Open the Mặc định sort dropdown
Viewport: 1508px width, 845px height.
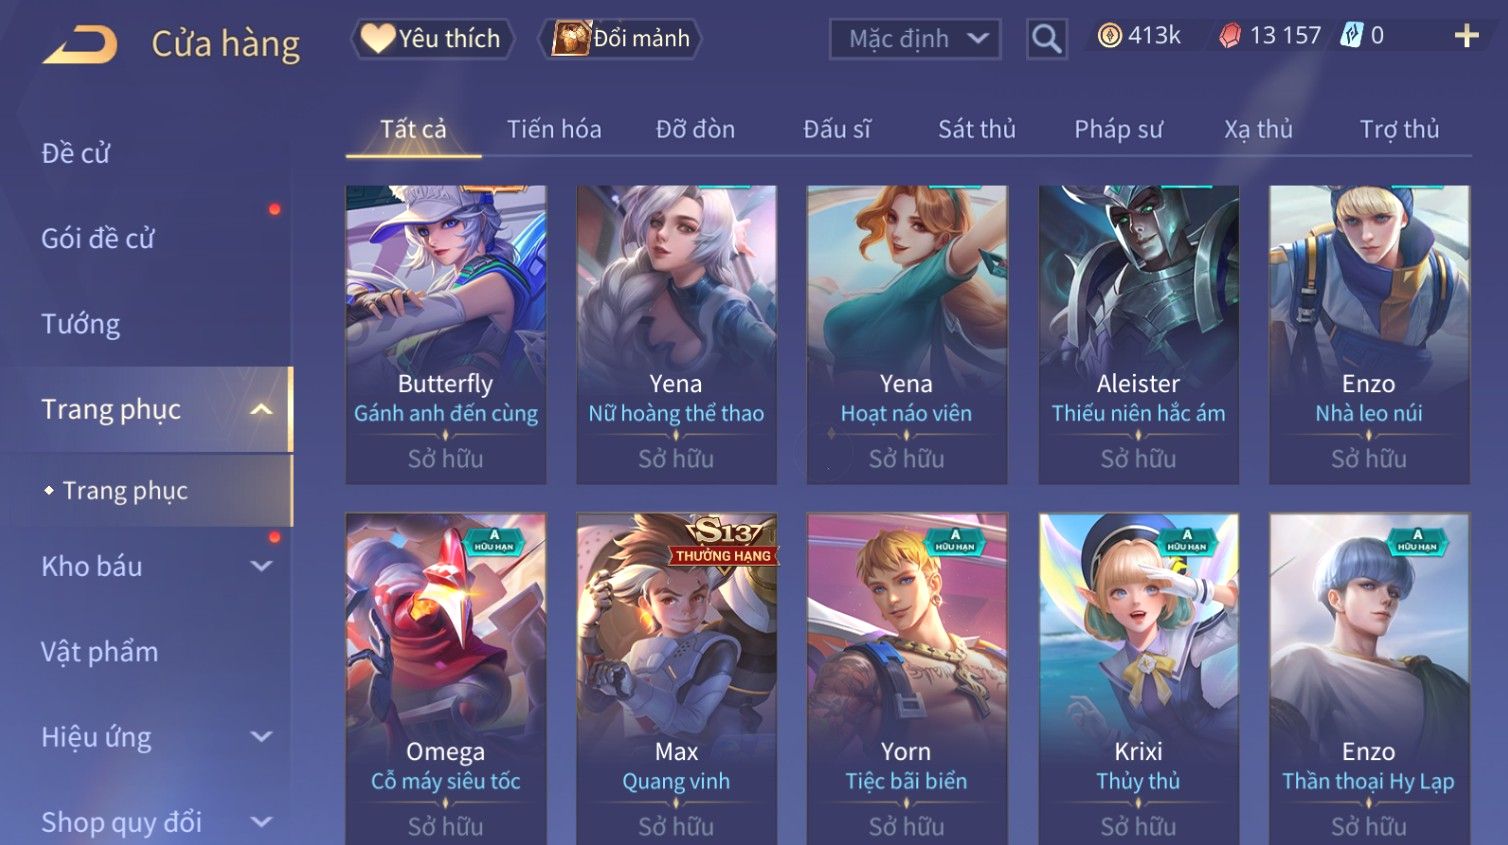tap(915, 39)
